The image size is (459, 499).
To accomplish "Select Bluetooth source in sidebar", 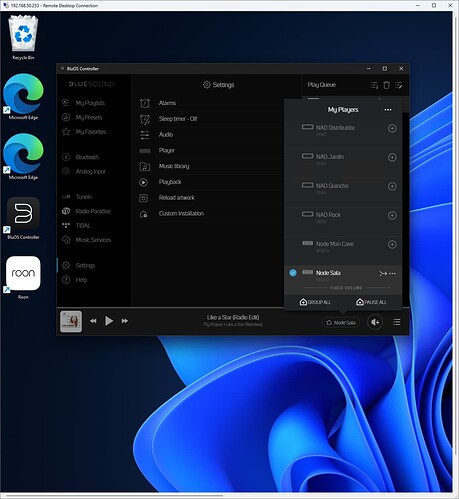I will tap(87, 157).
